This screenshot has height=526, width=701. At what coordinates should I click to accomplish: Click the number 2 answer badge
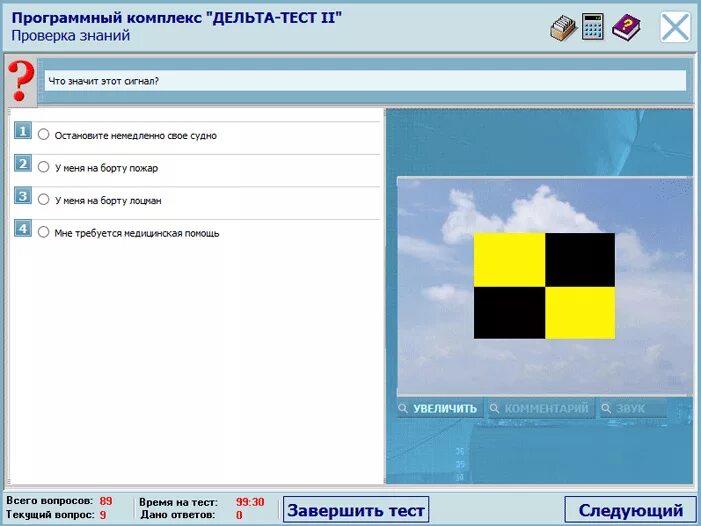pos(23,164)
